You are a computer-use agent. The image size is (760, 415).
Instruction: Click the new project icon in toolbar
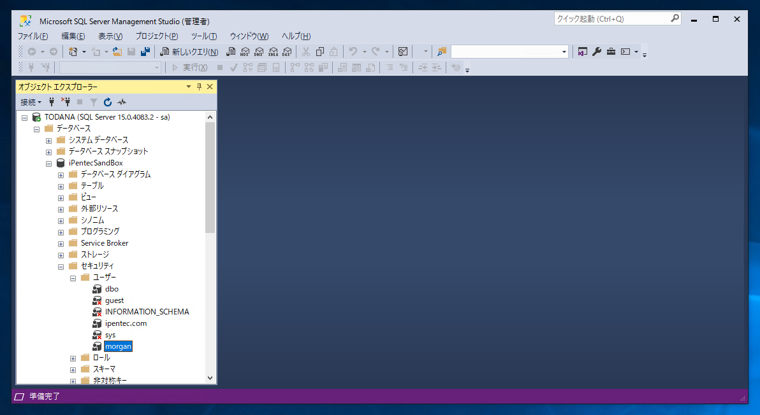[x=73, y=51]
